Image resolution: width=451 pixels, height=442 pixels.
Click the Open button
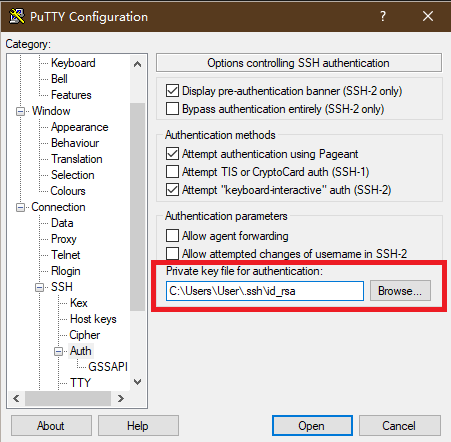312,426
